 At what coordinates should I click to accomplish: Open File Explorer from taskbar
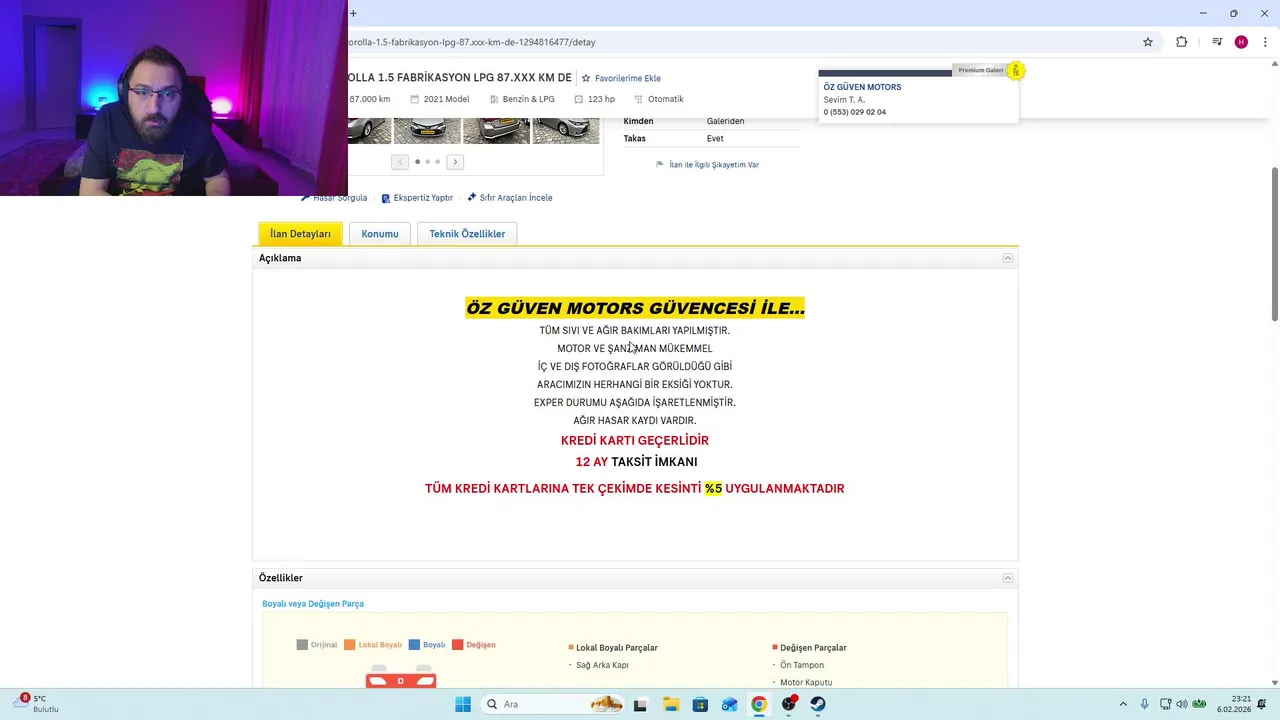pyautogui.click(x=670, y=704)
